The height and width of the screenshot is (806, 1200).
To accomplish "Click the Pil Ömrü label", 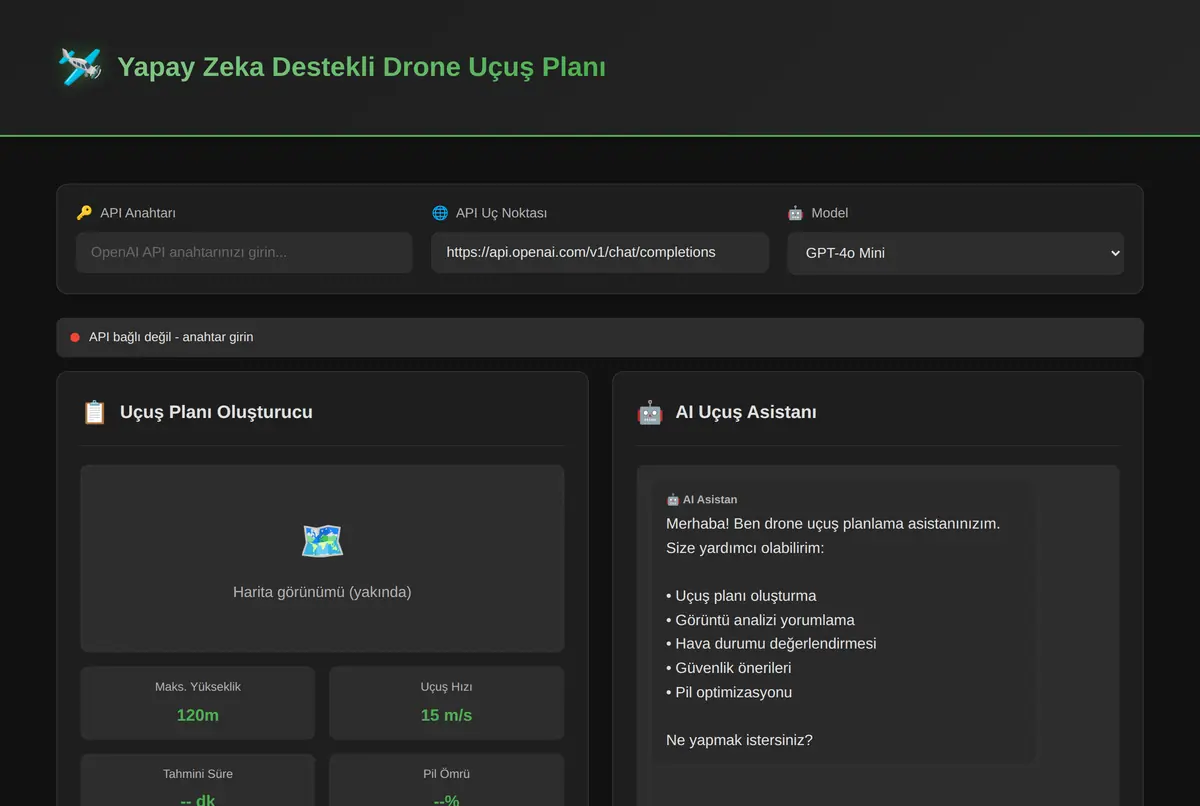I will [x=446, y=774].
